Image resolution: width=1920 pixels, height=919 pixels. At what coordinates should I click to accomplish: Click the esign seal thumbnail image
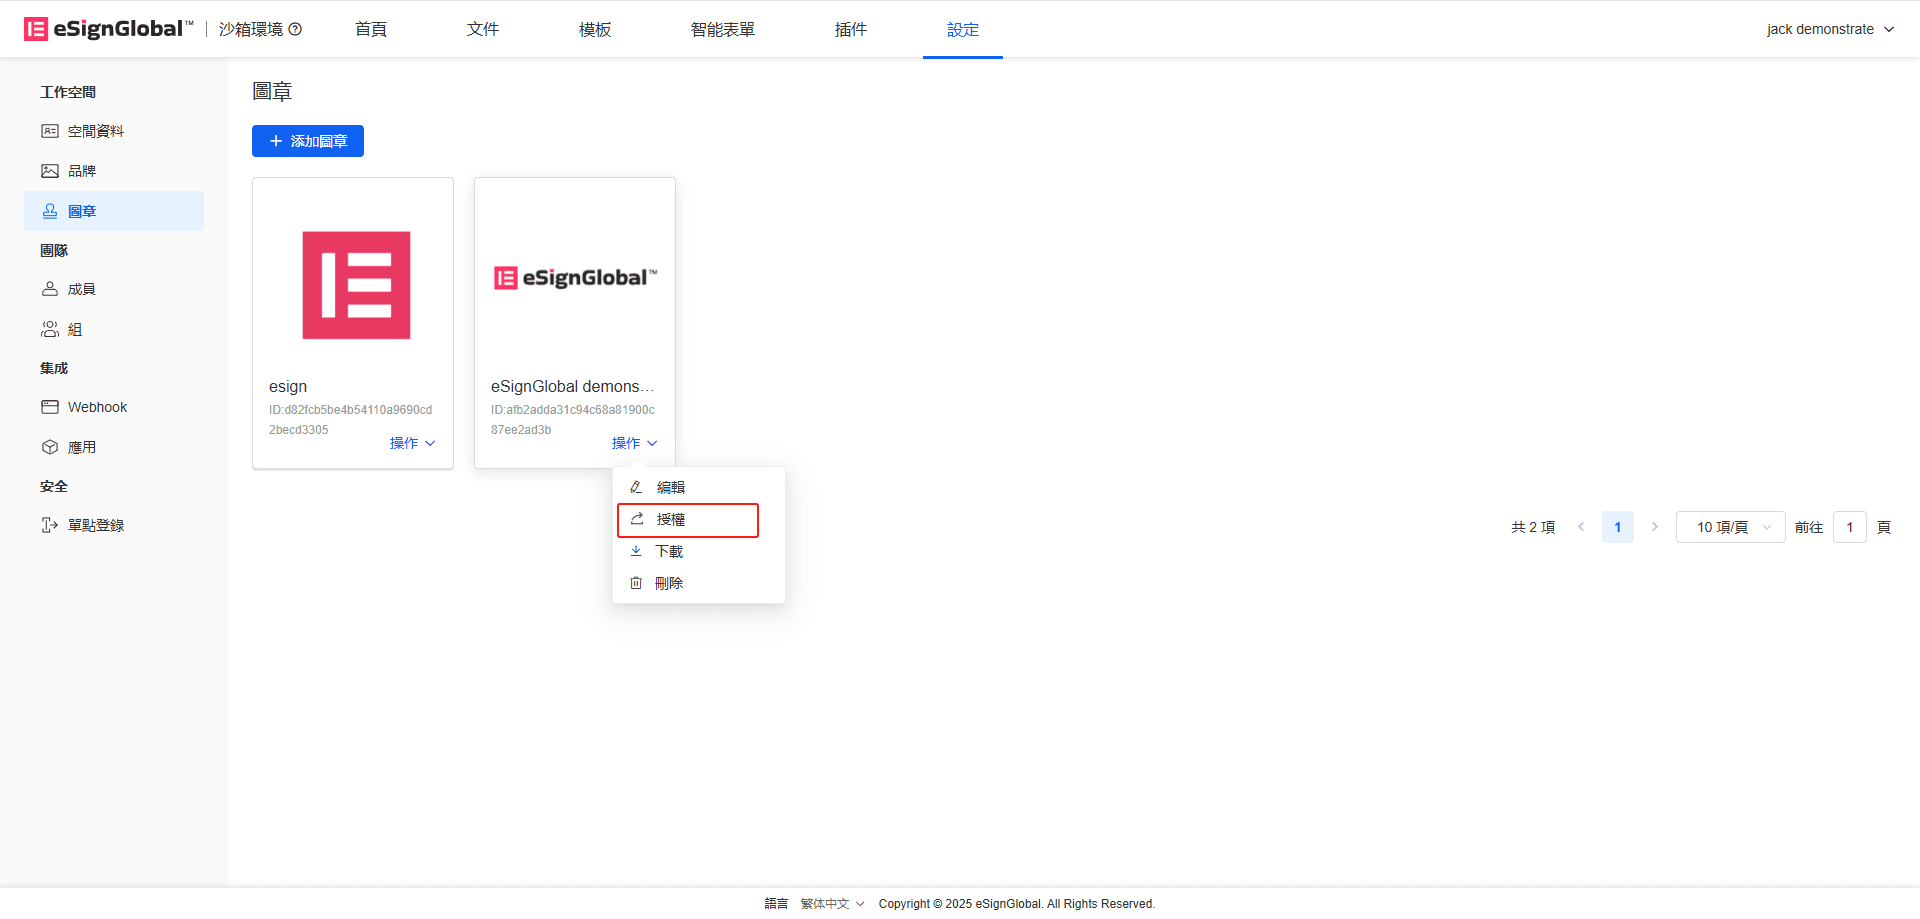click(x=357, y=285)
